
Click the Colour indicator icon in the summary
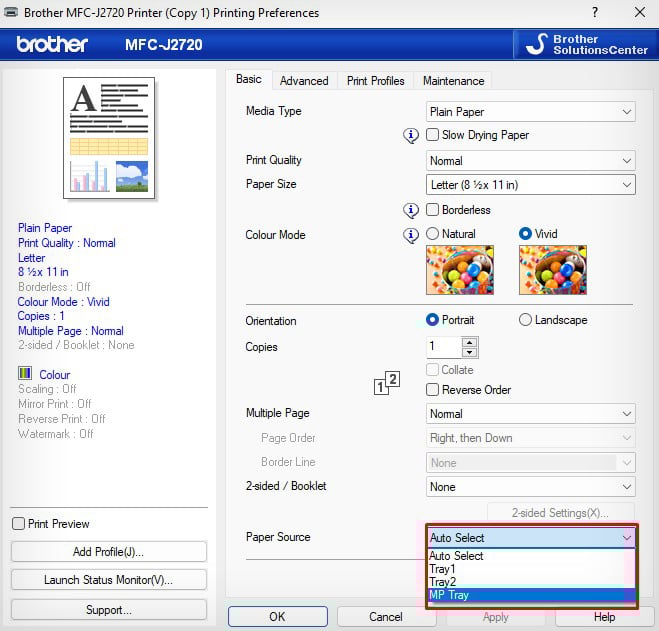tap(25, 373)
